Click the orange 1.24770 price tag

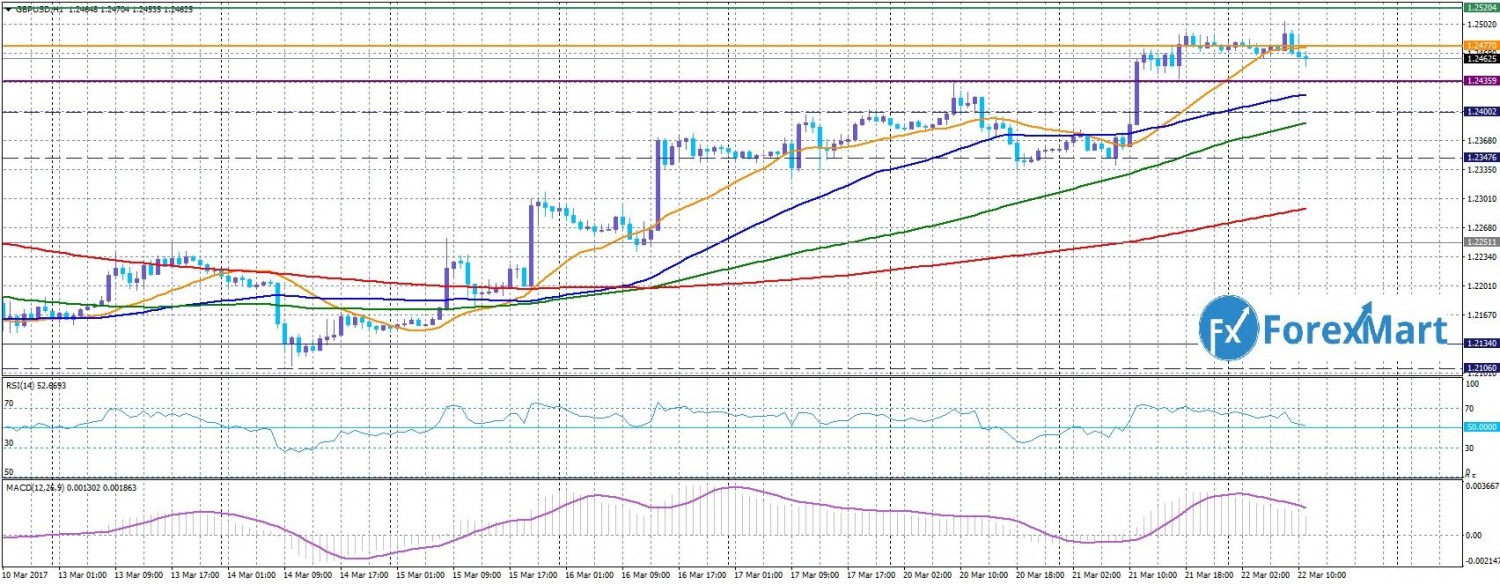[1479, 46]
